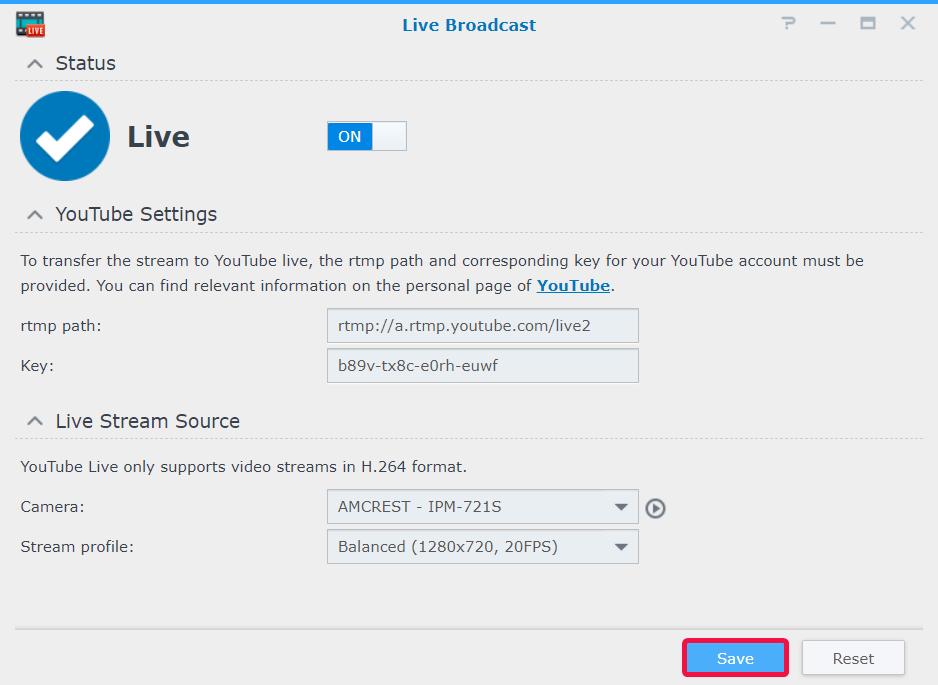Click the blue Live status checkmark icon
Screen dimensions: 938x685
(65, 136)
